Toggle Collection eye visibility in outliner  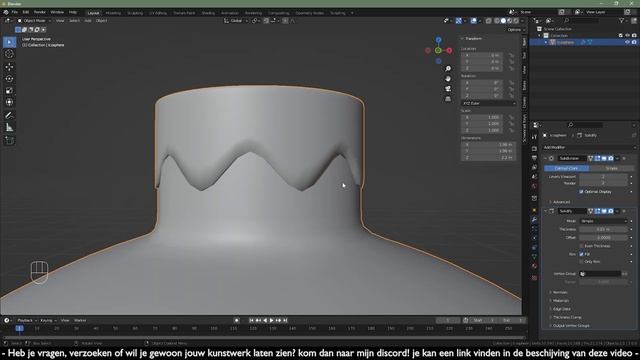pyautogui.click(x=627, y=36)
